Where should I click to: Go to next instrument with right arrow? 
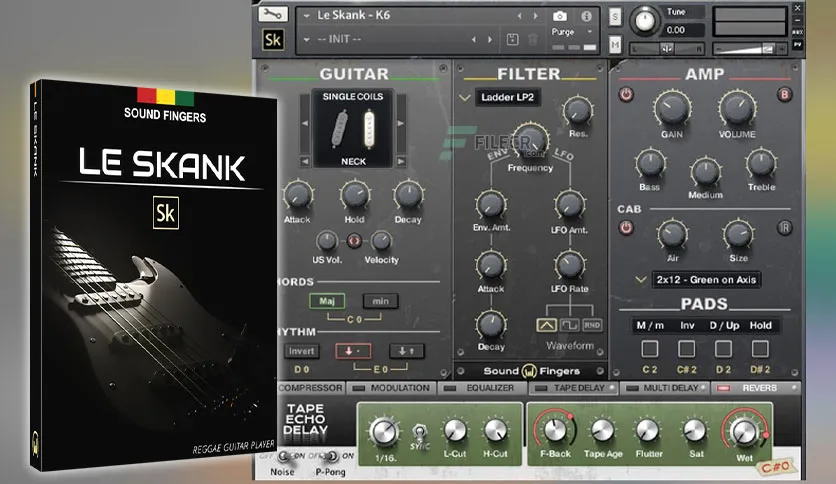pyautogui.click(x=536, y=17)
